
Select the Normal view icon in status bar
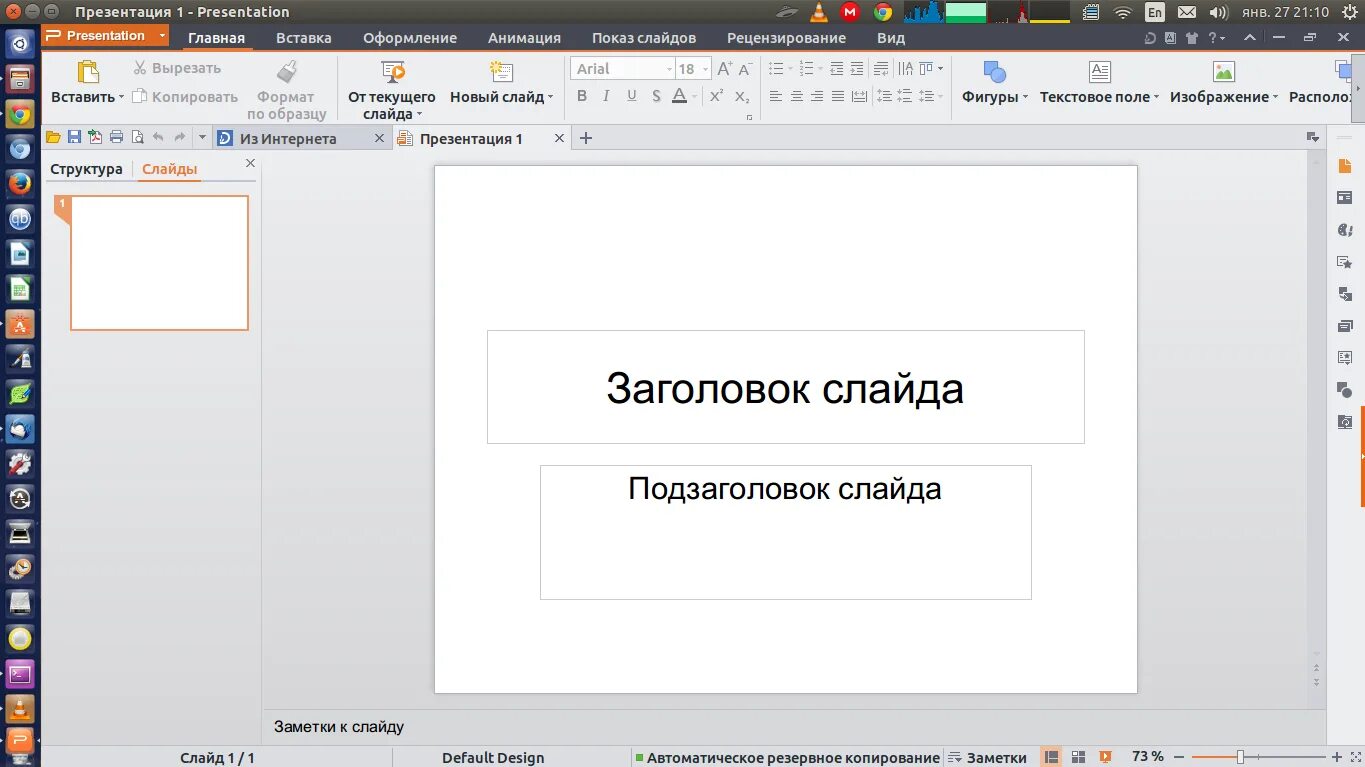point(1051,757)
